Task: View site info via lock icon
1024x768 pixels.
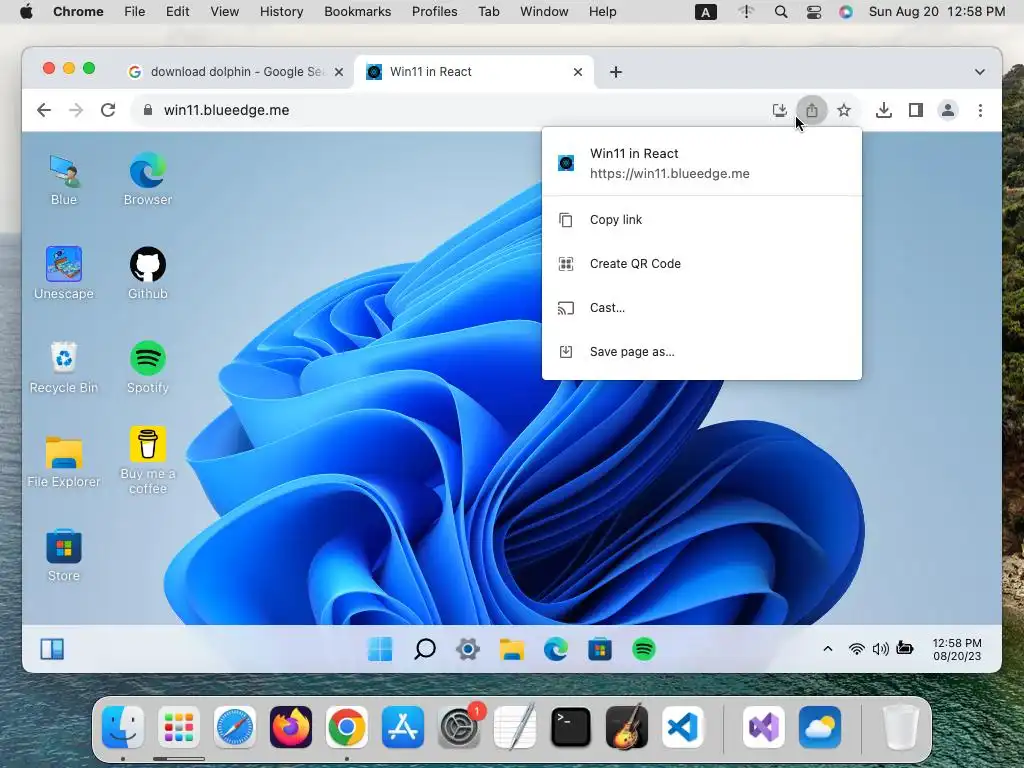Action: [148, 110]
